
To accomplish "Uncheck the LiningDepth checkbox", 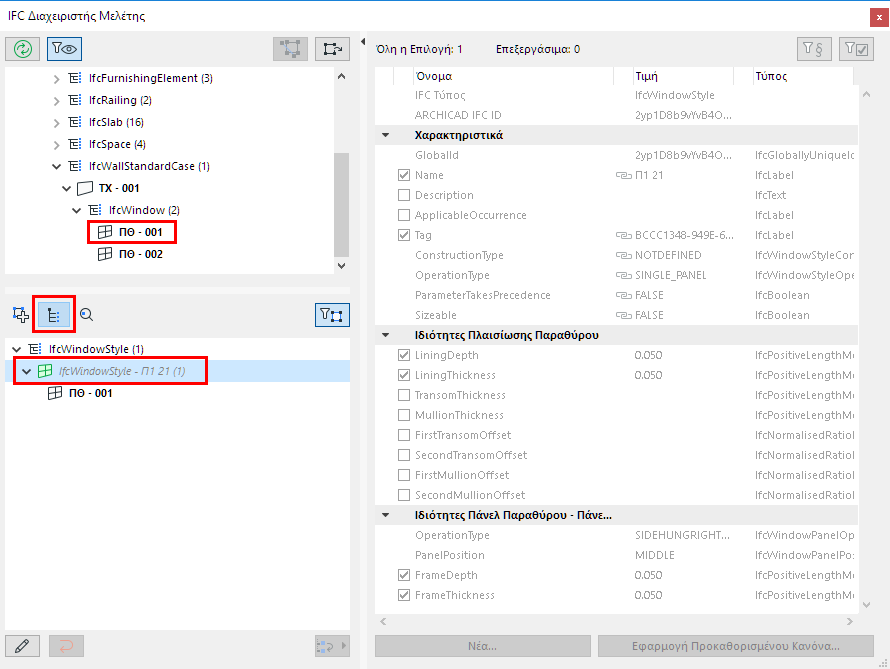I will [x=404, y=355].
